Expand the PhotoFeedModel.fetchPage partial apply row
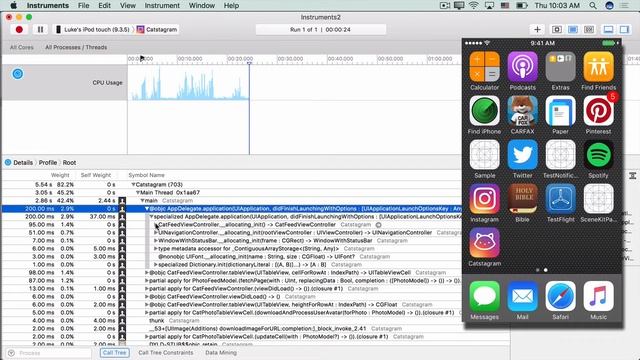 click(x=147, y=281)
